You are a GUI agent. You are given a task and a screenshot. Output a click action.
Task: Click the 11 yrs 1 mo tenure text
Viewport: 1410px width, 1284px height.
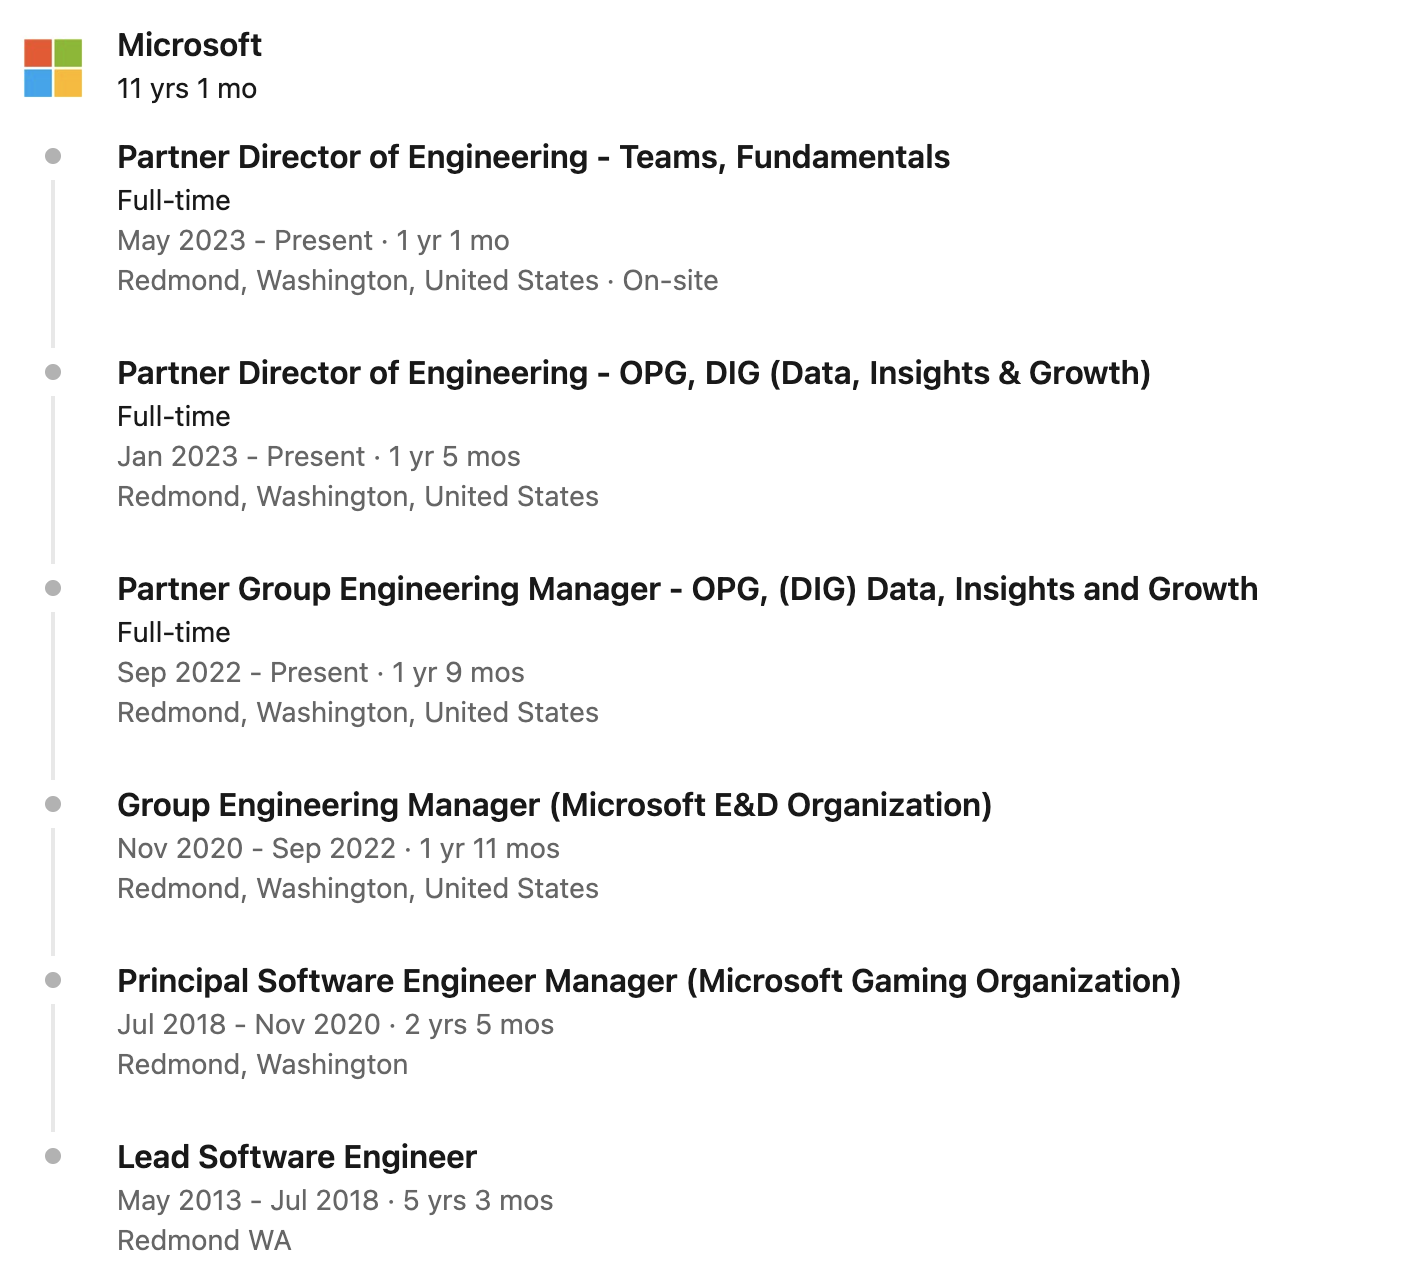tap(187, 89)
